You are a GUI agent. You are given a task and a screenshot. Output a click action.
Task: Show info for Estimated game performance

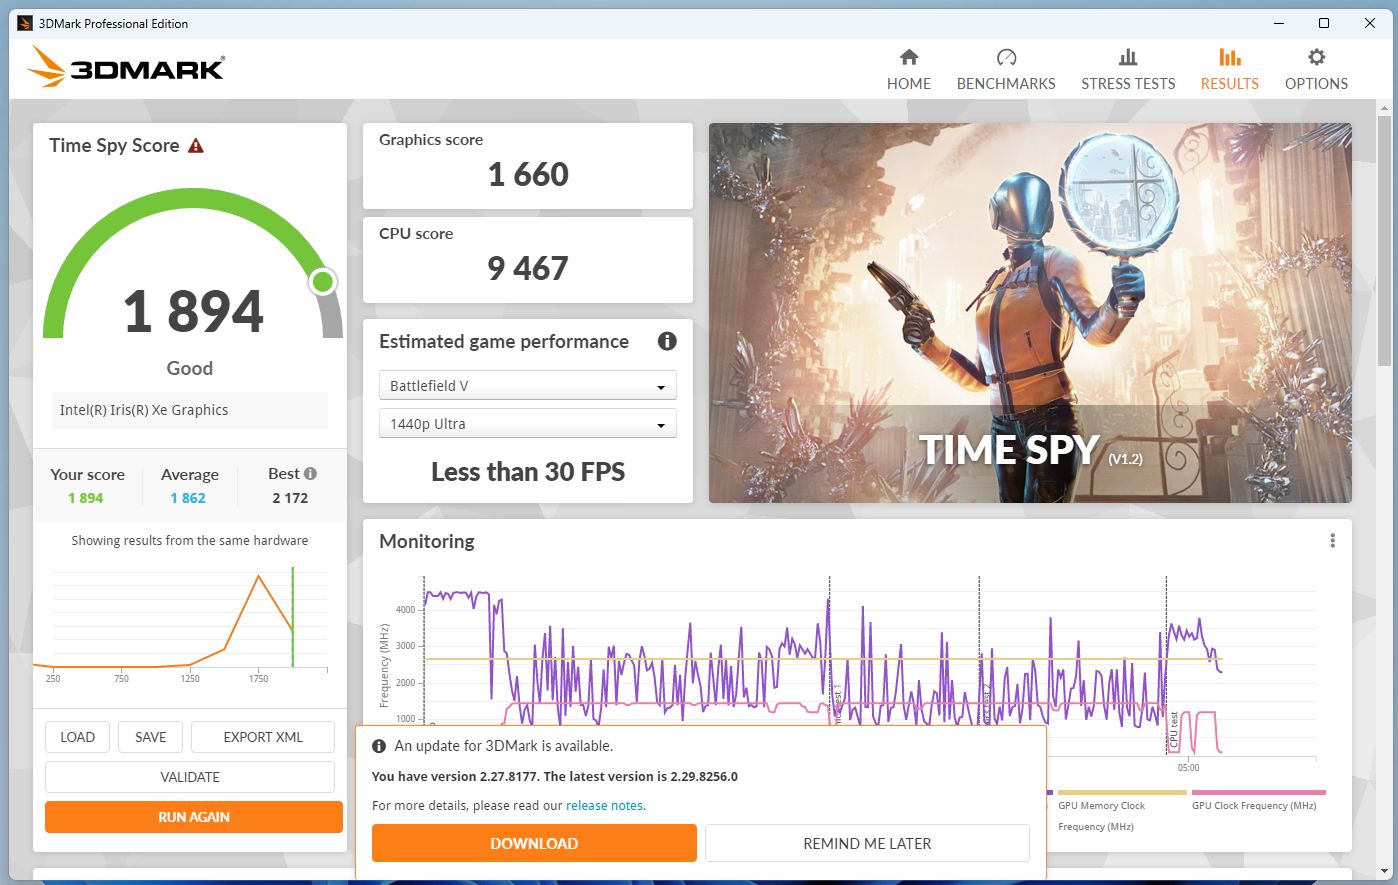(x=667, y=341)
